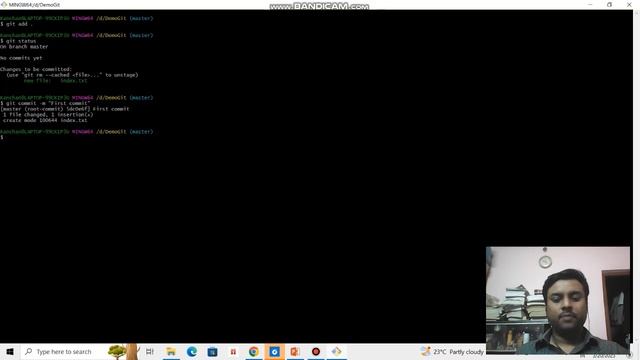This screenshot has height=360, width=640.
Task: Click the 'create mode 100644 index.txt' line
Action: pos(45,120)
